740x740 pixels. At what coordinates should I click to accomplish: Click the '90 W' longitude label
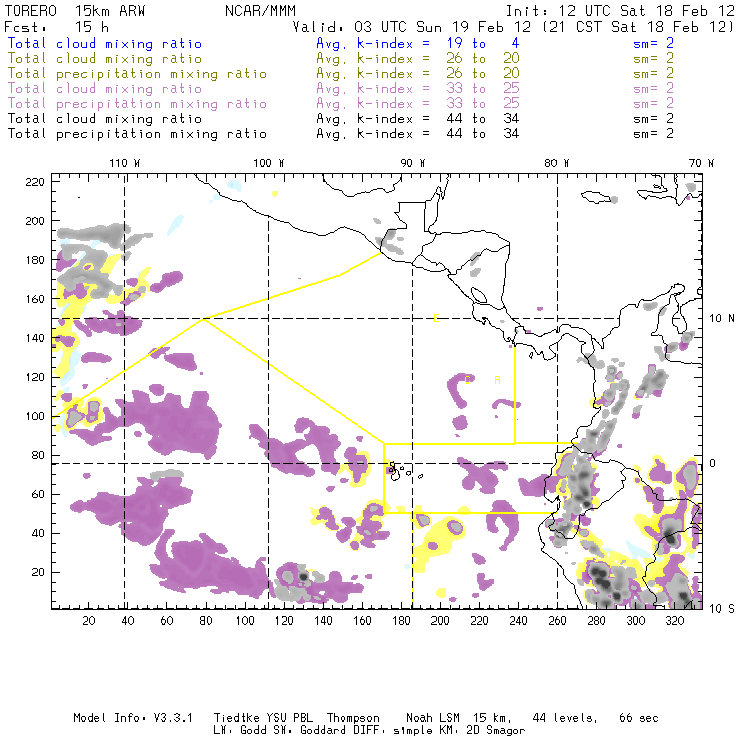[413, 163]
